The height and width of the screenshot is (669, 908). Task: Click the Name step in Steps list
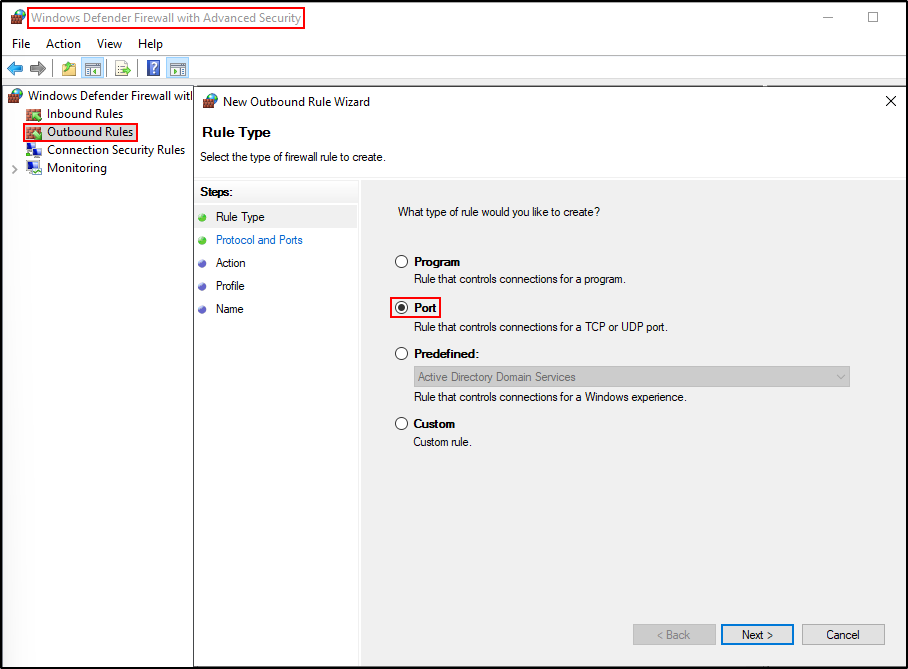click(229, 309)
